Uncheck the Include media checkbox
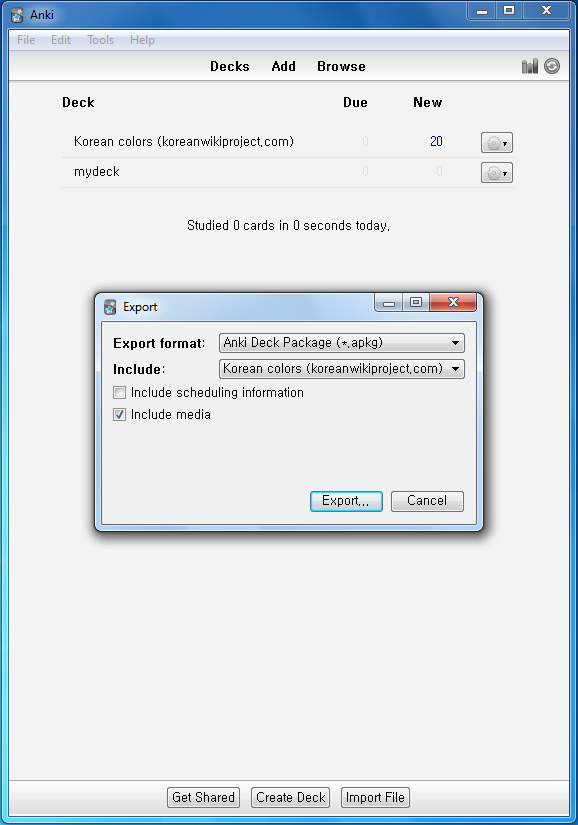The height and width of the screenshot is (825, 578). [119, 415]
